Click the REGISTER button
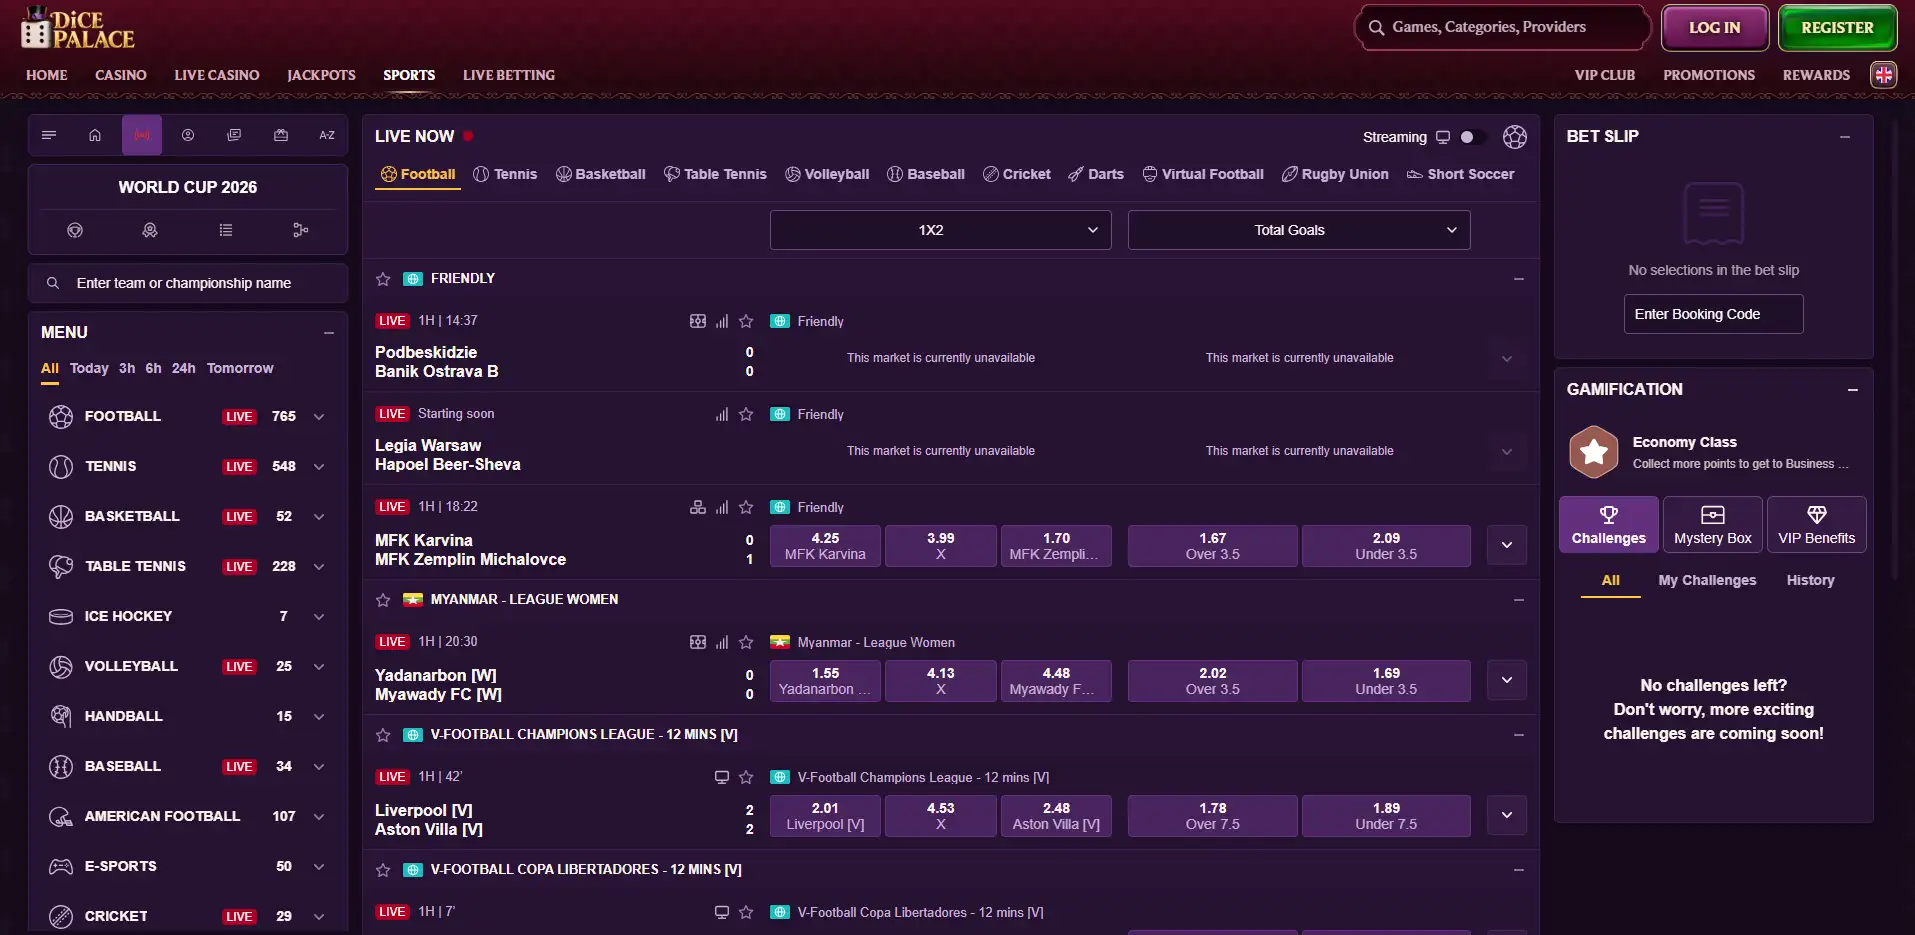Image resolution: width=1915 pixels, height=935 pixels. pos(1838,28)
